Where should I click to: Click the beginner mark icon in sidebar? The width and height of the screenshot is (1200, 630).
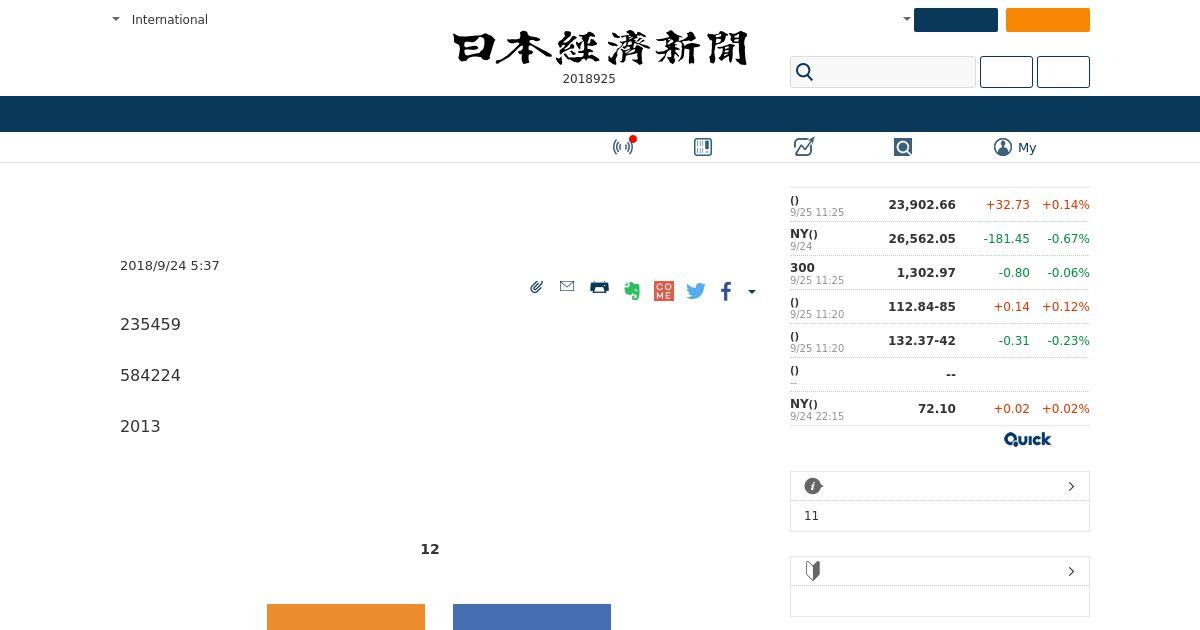(813, 571)
